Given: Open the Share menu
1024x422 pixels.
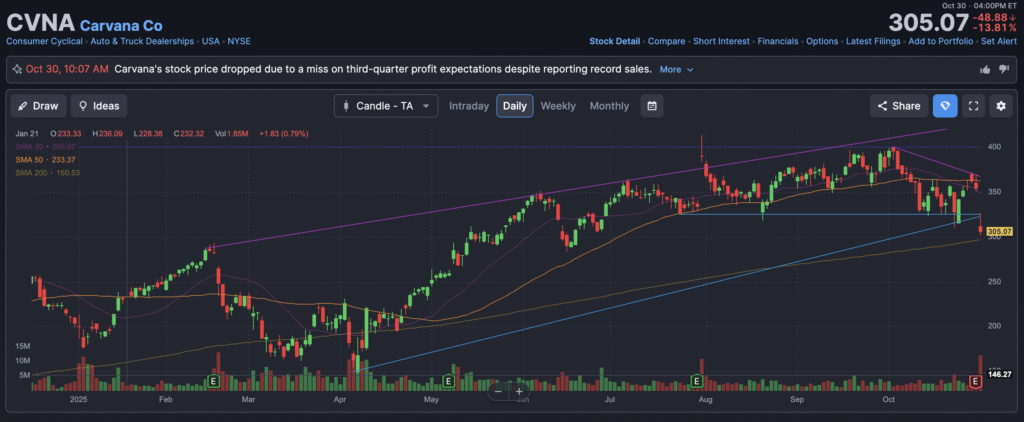Looking at the screenshot, I should click(898, 106).
